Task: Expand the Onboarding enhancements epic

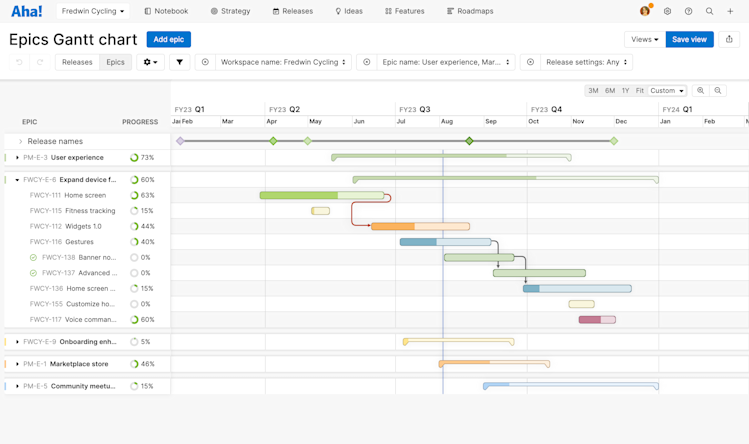Action: pyautogui.click(x=17, y=342)
